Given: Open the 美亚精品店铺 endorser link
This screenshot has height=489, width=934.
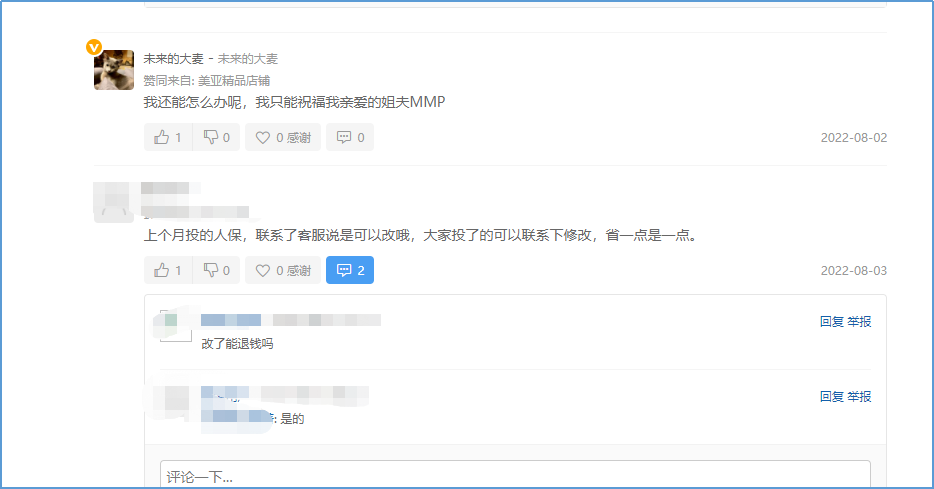Looking at the screenshot, I should (233, 80).
